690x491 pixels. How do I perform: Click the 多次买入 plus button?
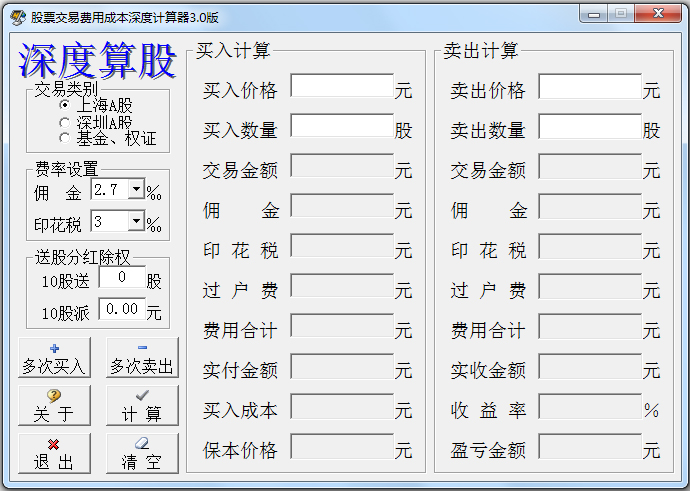(54, 358)
